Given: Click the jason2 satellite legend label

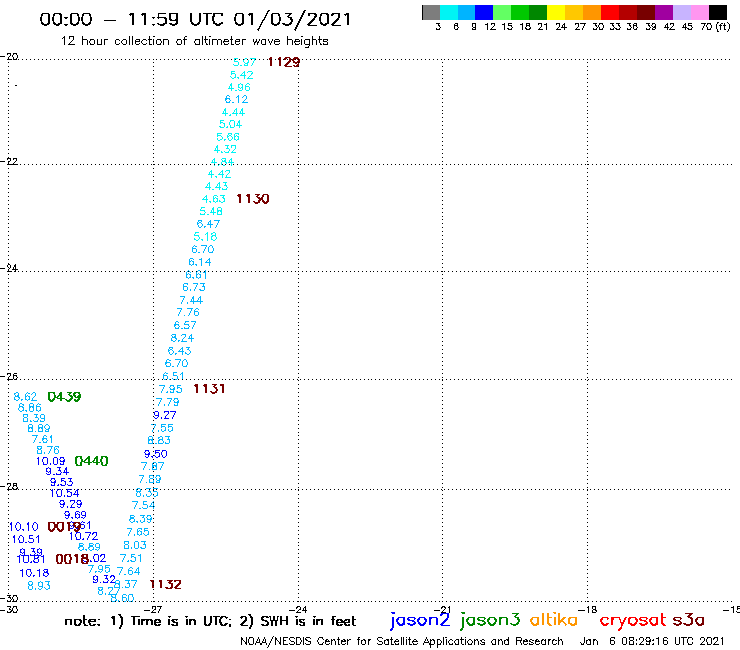Looking at the screenshot, I should pos(420,620).
